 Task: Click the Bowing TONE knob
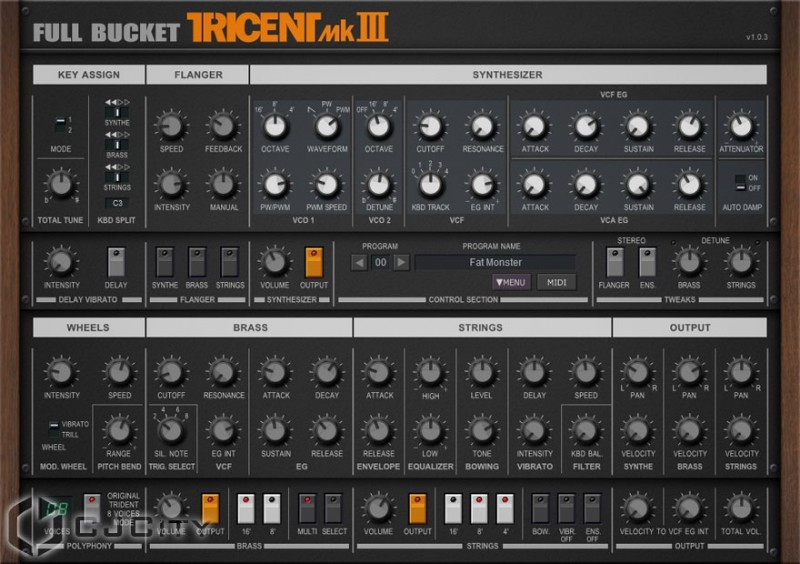click(x=482, y=431)
